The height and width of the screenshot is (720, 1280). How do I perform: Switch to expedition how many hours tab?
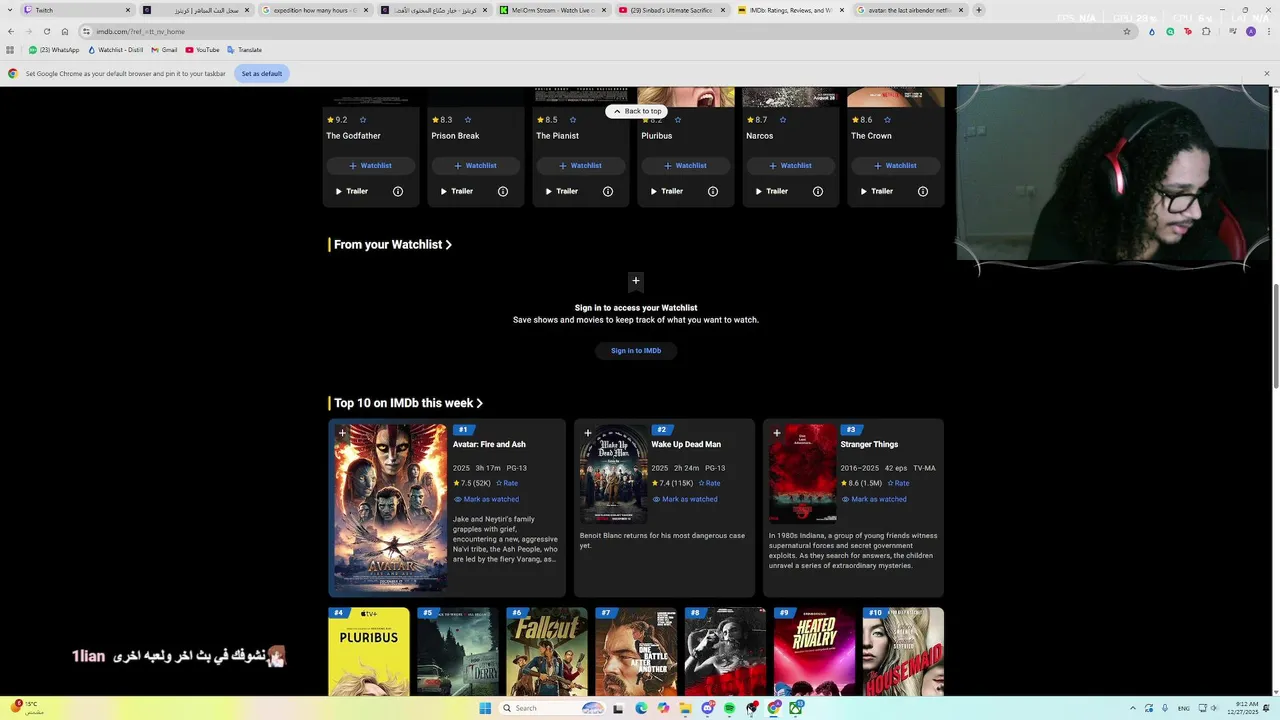315,10
